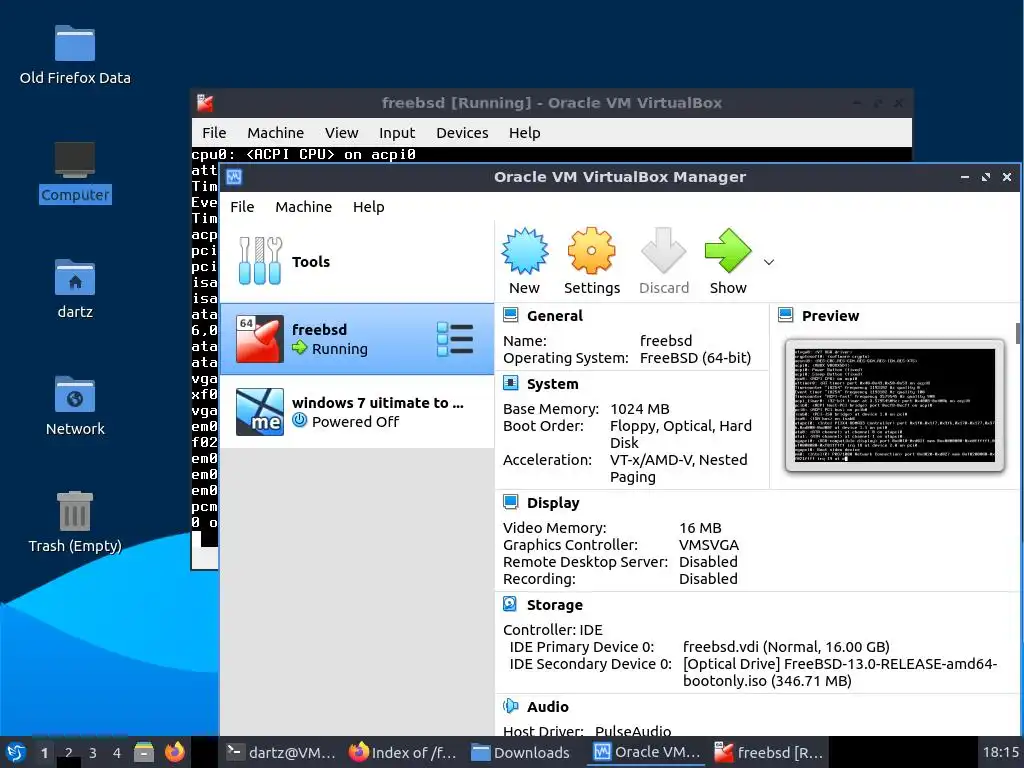Open the dartz home folder icon
The image size is (1024, 768).
(74, 289)
